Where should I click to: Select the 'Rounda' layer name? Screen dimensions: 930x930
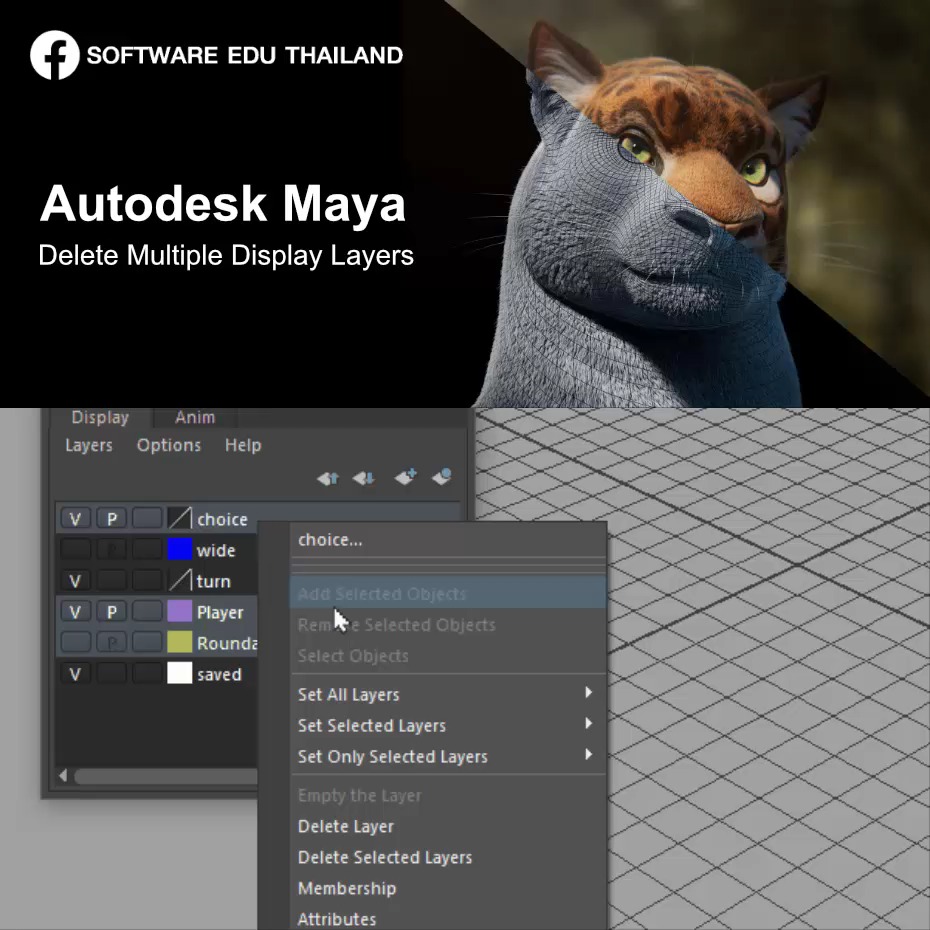[x=227, y=644]
